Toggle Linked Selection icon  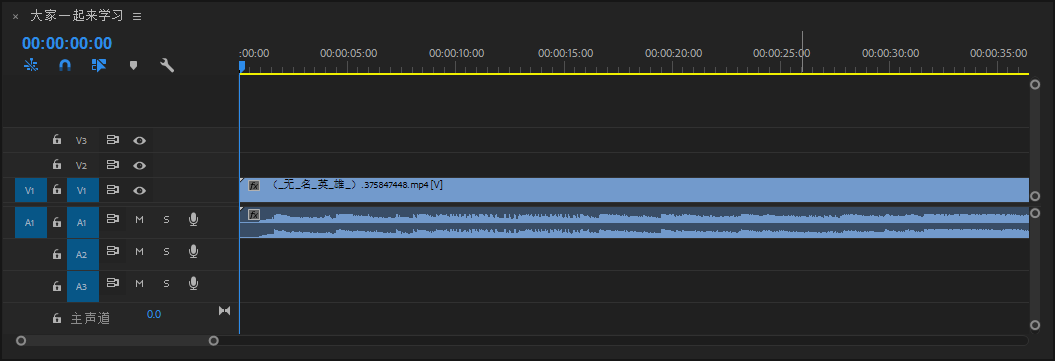click(x=99, y=65)
